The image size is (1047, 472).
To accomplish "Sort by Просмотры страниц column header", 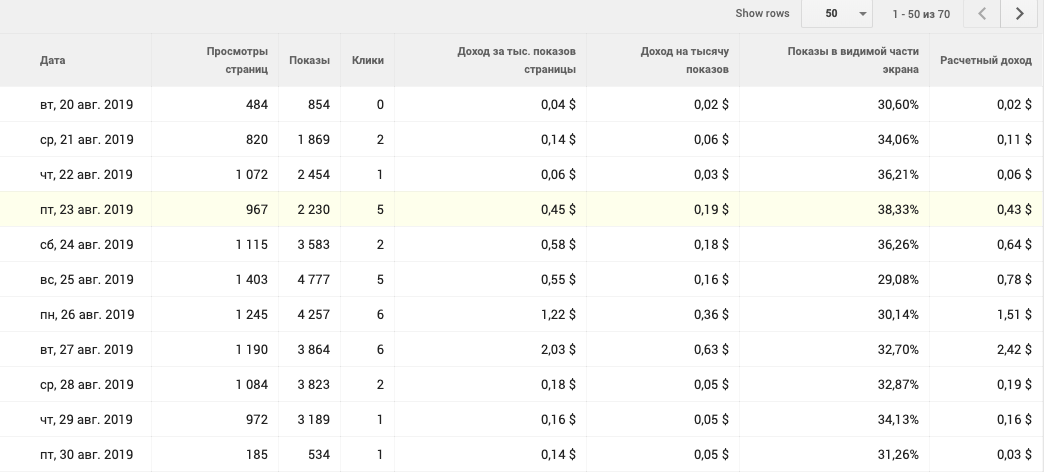I will (237, 60).
